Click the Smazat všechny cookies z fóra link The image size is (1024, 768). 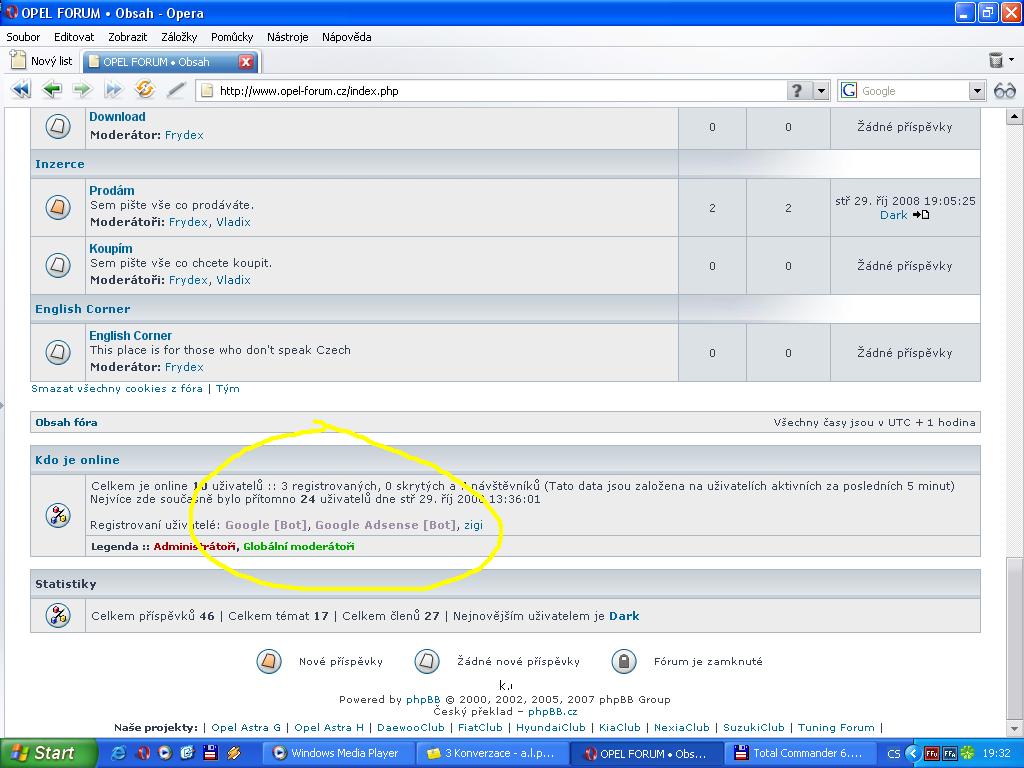pos(116,388)
